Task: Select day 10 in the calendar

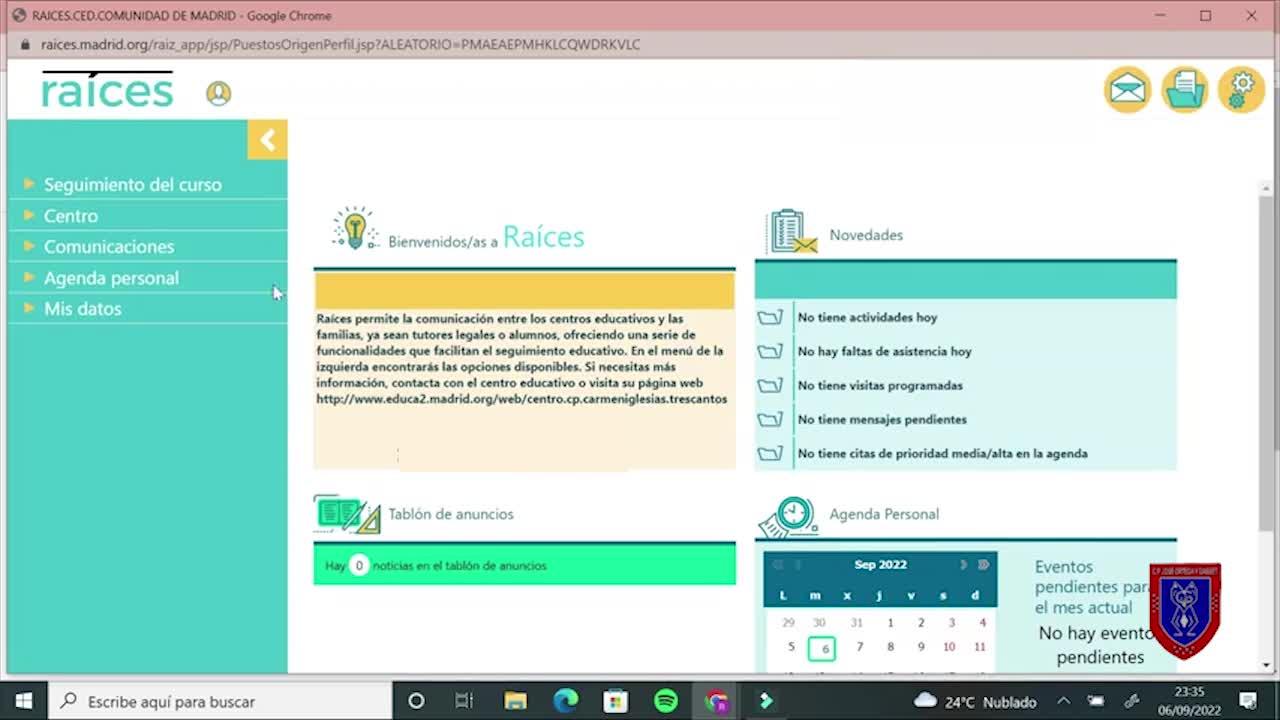Action: [x=949, y=647]
